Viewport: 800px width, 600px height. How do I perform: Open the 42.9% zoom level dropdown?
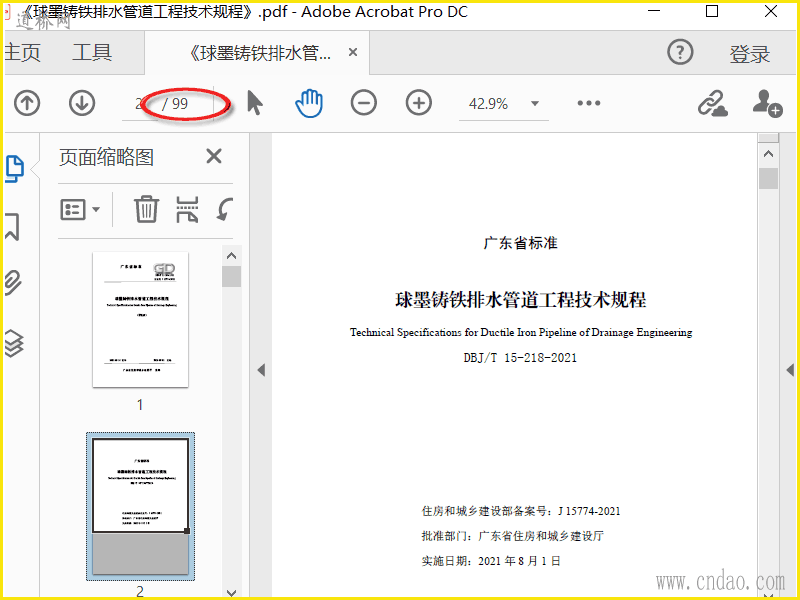(535, 104)
